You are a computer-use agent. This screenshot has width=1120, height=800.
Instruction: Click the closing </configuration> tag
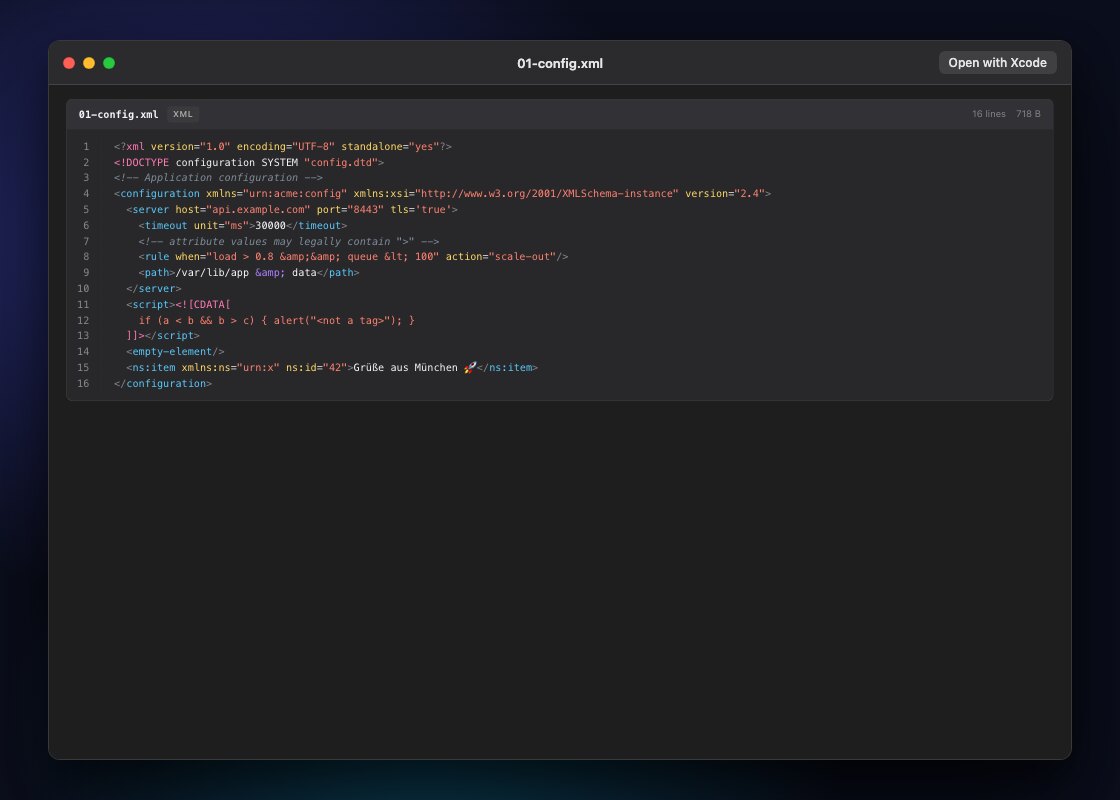[163, 384]
